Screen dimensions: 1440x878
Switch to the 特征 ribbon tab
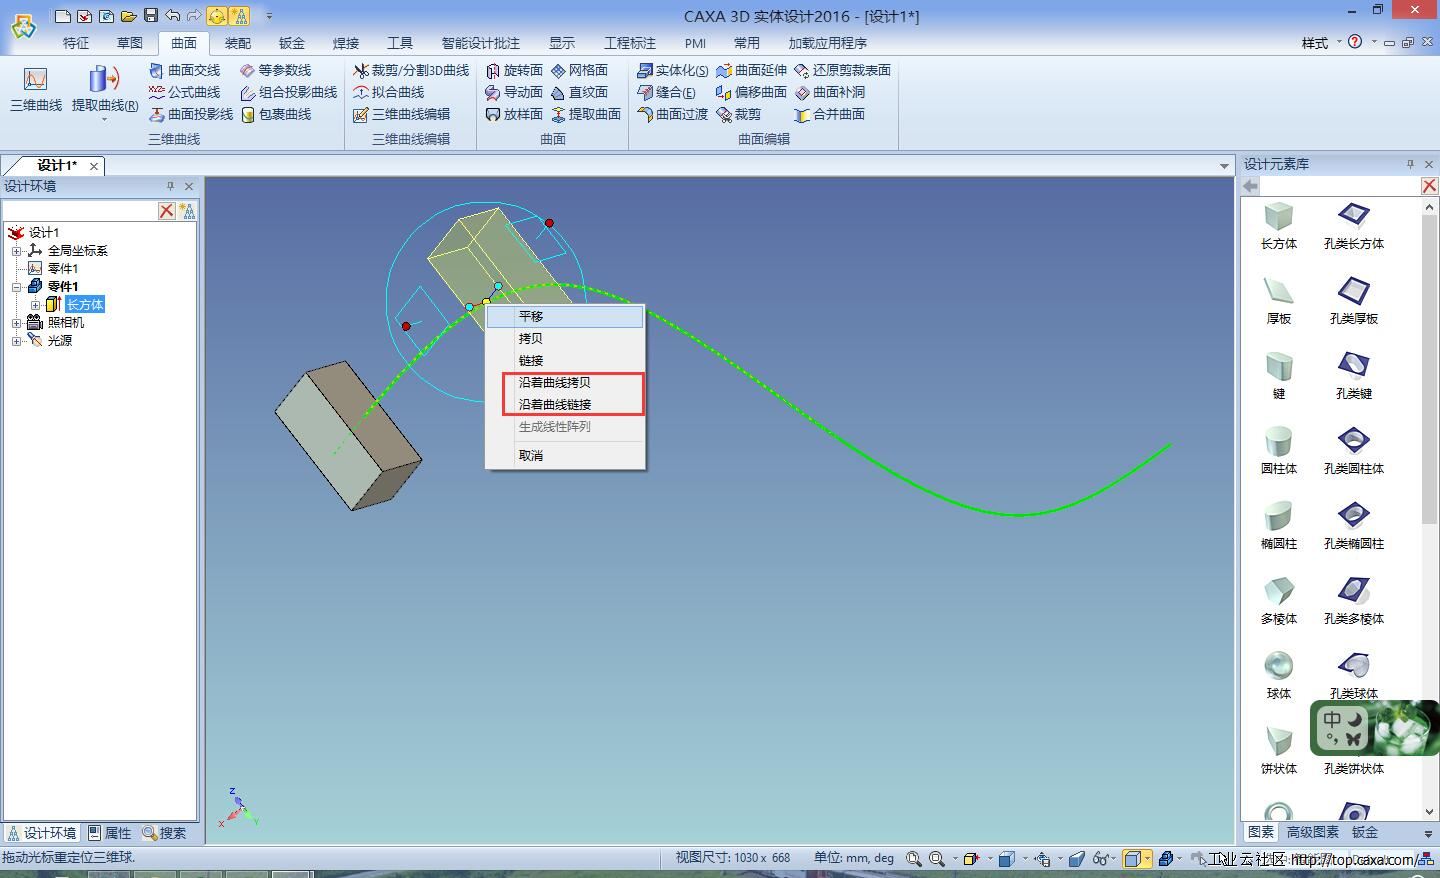pyautogui.click(x=76, y=43)
